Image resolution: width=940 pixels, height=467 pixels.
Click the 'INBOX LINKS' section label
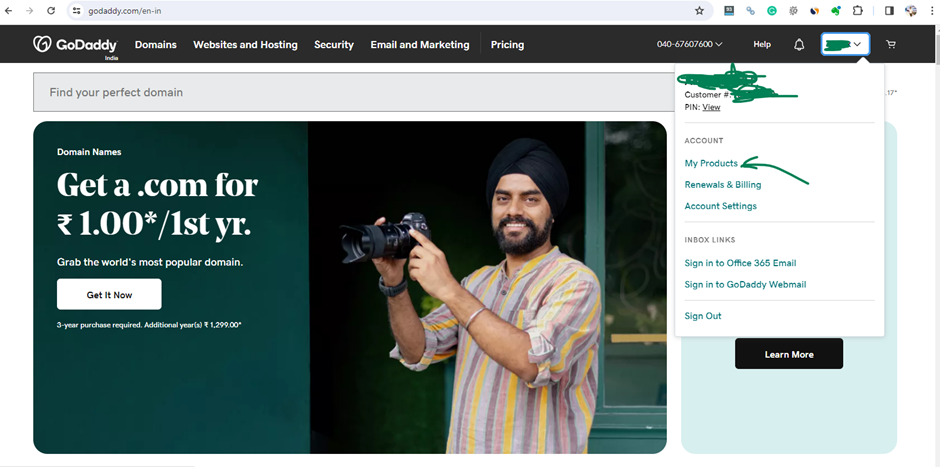tap(710, 240)
